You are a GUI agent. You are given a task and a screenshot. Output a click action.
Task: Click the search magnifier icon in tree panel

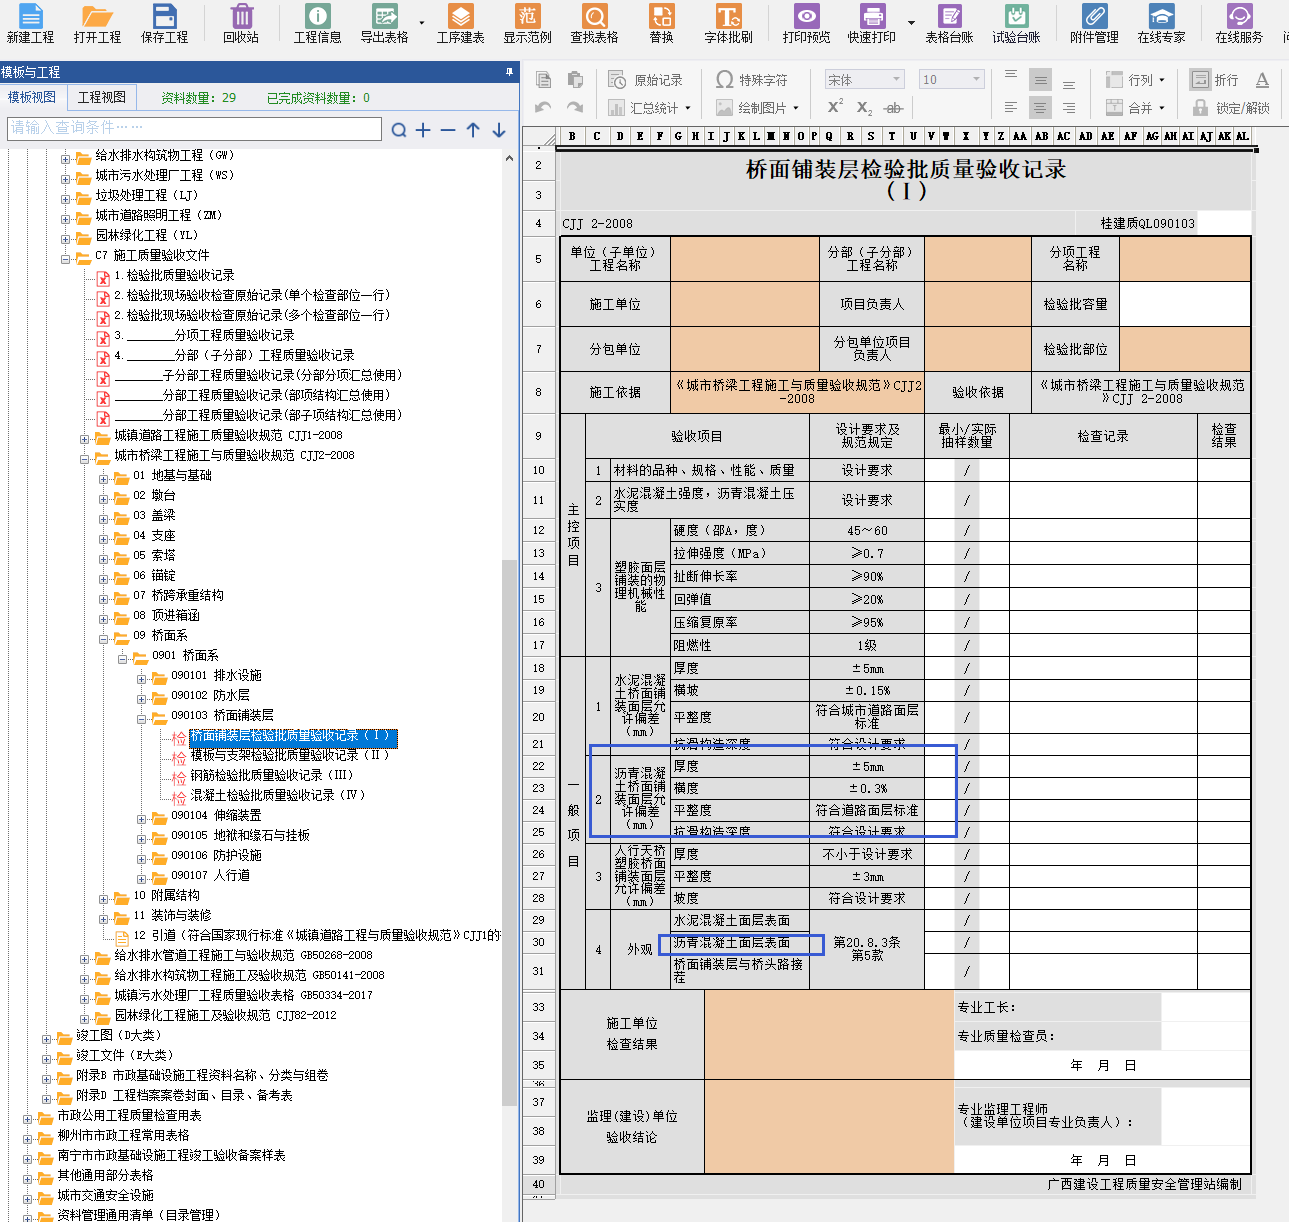pyautogui.click(x=399, y=130)
